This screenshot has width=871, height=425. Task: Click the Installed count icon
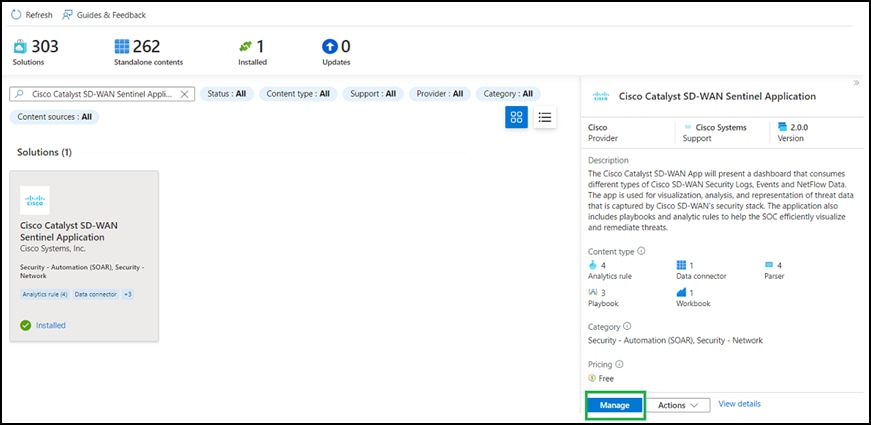tap(246, 46)
